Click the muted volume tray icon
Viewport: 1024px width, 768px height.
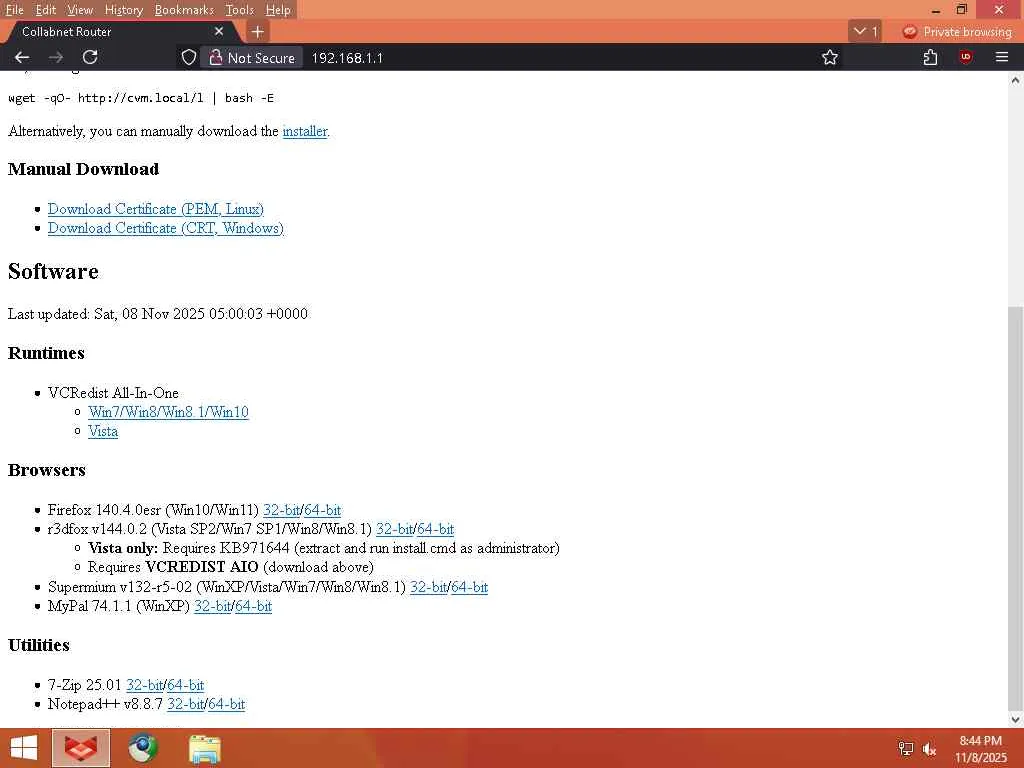(x=929, y=749)
